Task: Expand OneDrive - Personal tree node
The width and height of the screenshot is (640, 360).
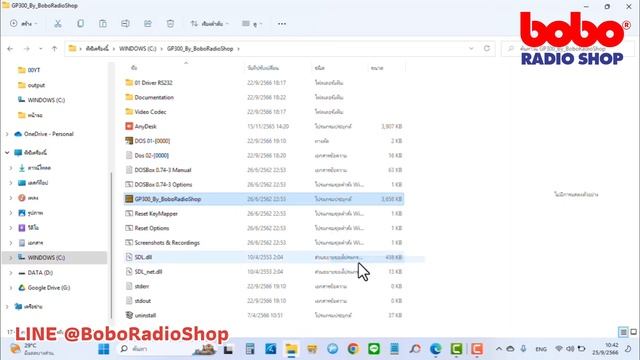Action: (x=7, y=134)
